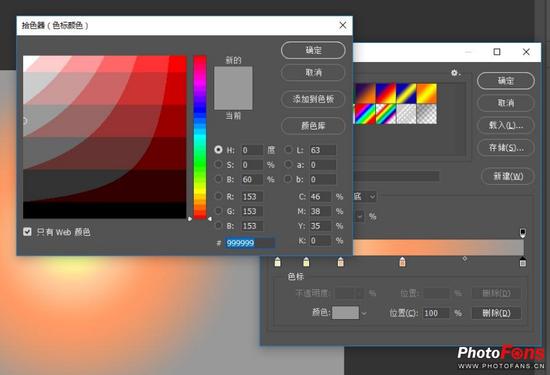This screenshot has width=550, height=375.
Task: Open the gradient type dropdown
Action: pyautogui.click(x=365, y=196)
